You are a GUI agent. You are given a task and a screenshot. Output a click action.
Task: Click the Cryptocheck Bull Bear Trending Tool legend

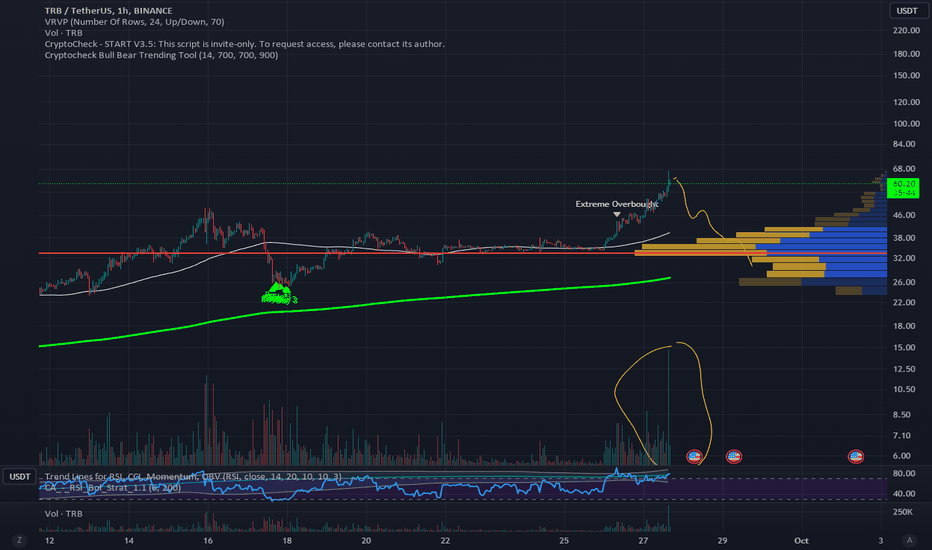click(161, 55)
